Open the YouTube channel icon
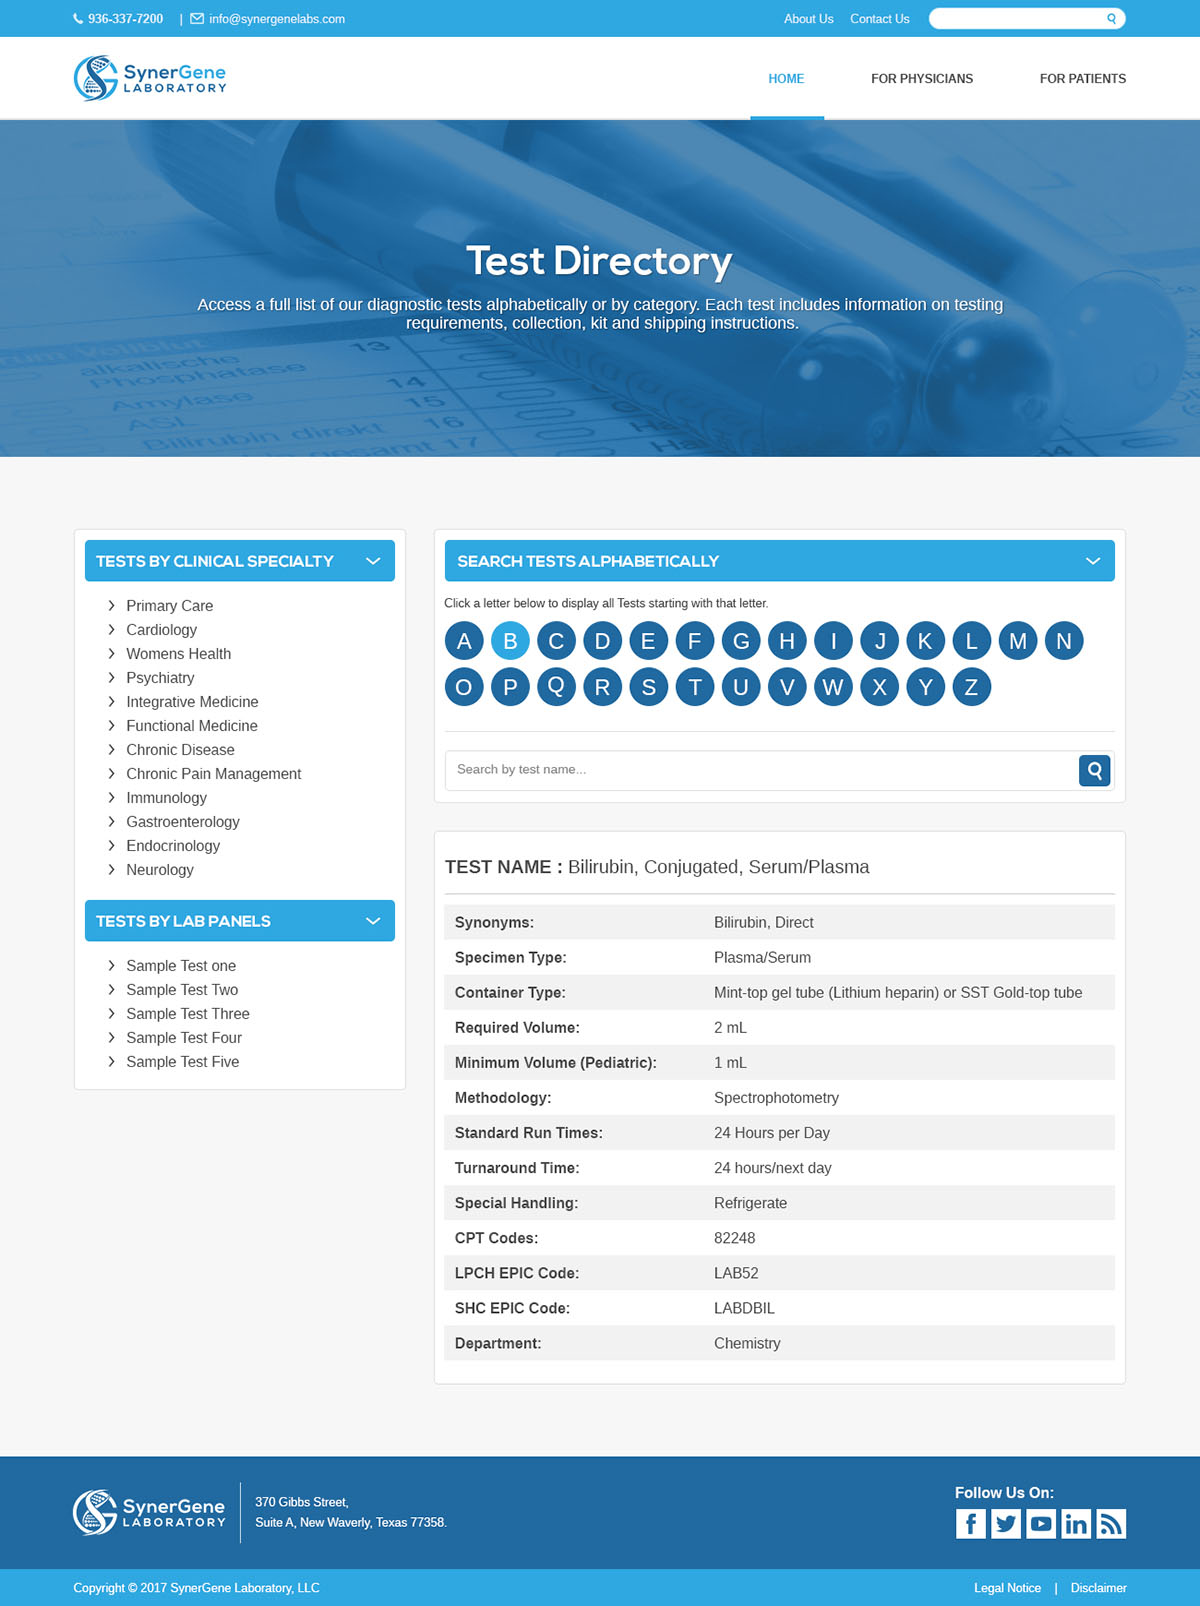Screen dimensions: 1200x1606 (1041, 1523)
